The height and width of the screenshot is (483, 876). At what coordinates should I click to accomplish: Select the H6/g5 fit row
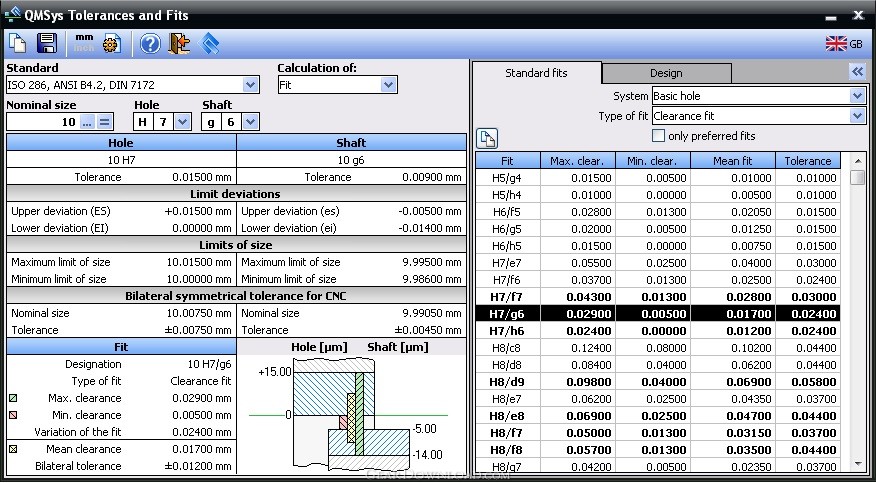658,229
